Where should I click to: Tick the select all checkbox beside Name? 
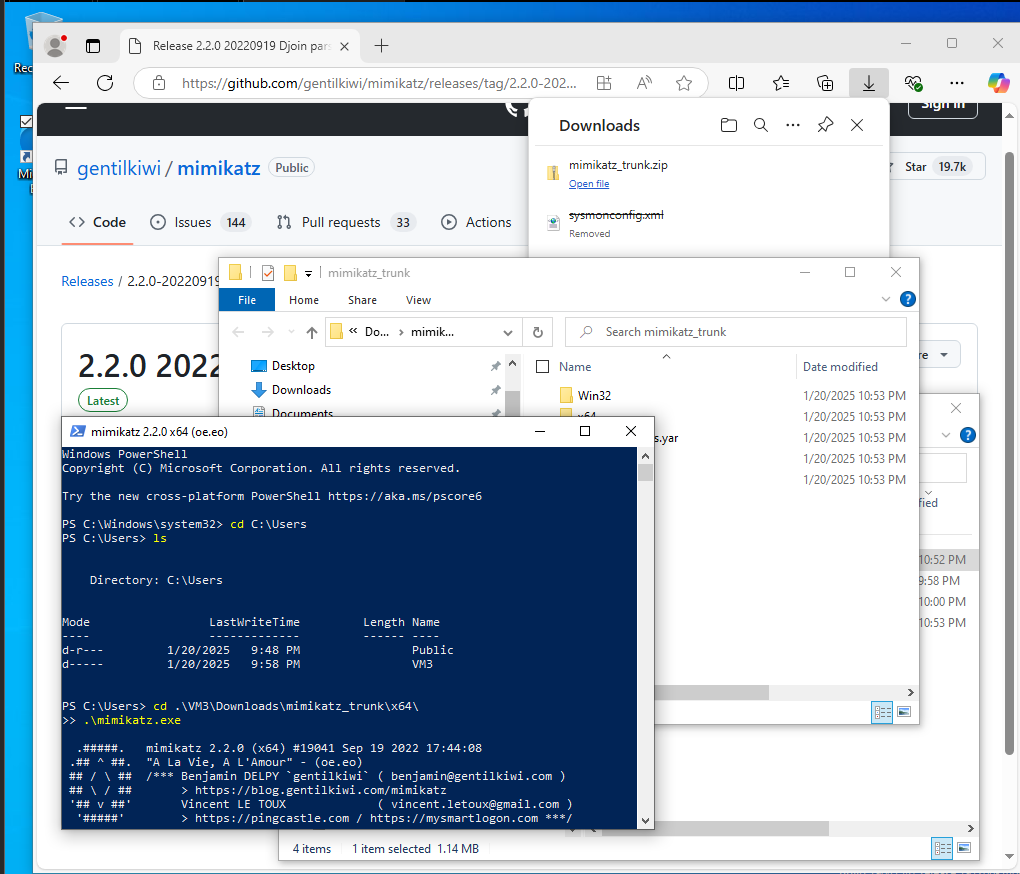pyautogui.click(x=542, y=367)
